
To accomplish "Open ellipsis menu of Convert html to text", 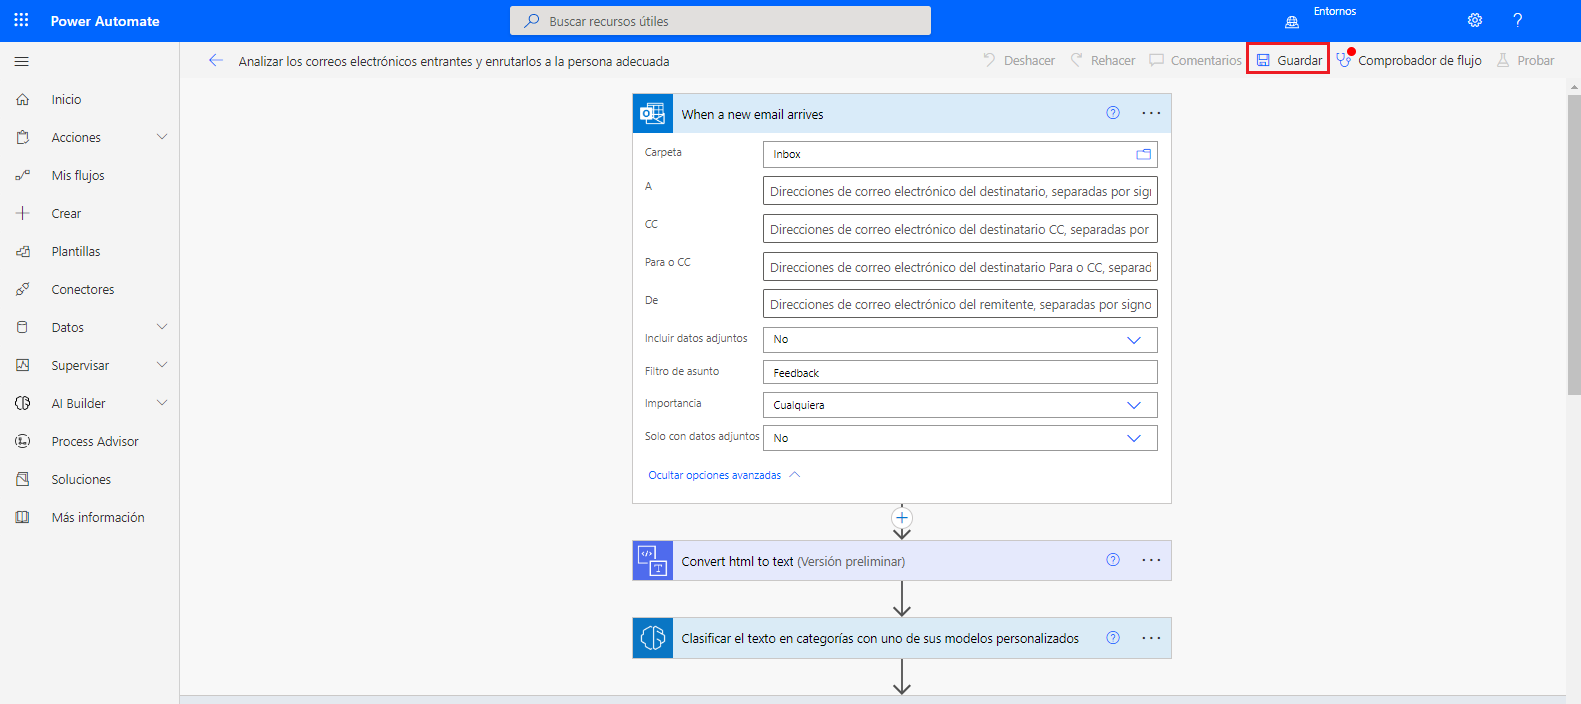I will pyautogui.click(x=1151, y=560).
